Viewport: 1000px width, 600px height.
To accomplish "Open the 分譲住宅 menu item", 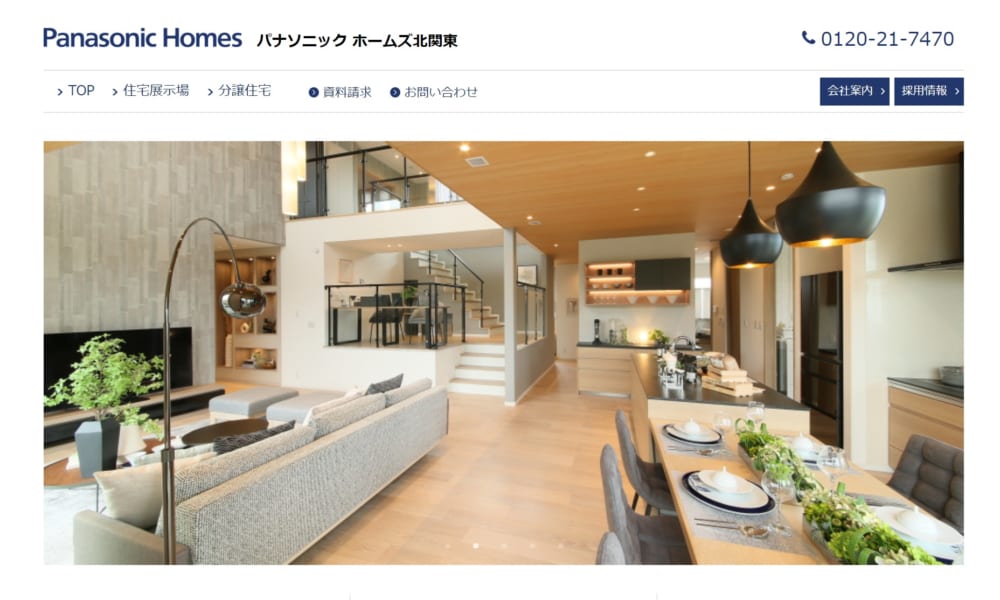I will [244, 91].
